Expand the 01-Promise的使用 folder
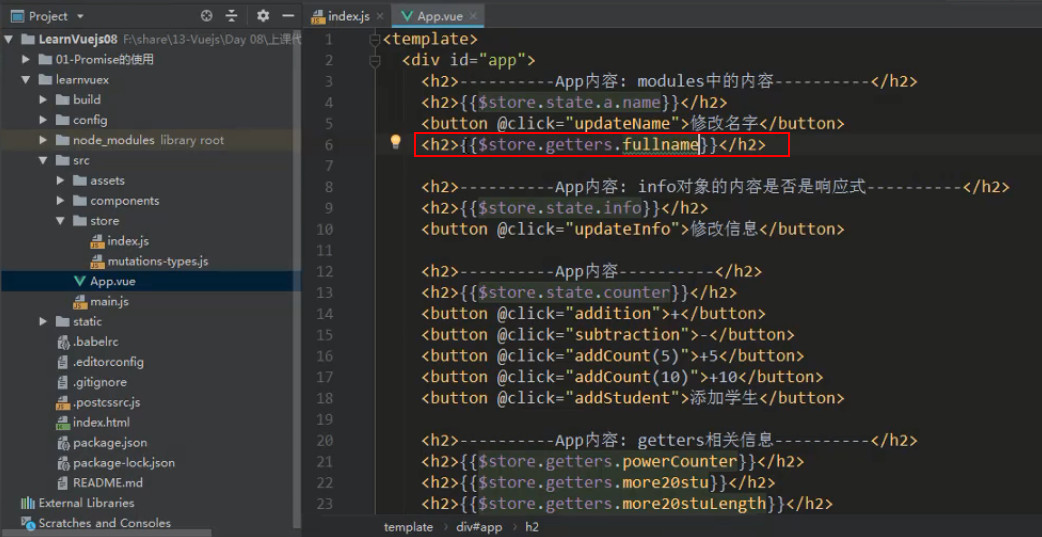Image resolution: width=1042 pixels, height=537 pixels. (26, 60)
